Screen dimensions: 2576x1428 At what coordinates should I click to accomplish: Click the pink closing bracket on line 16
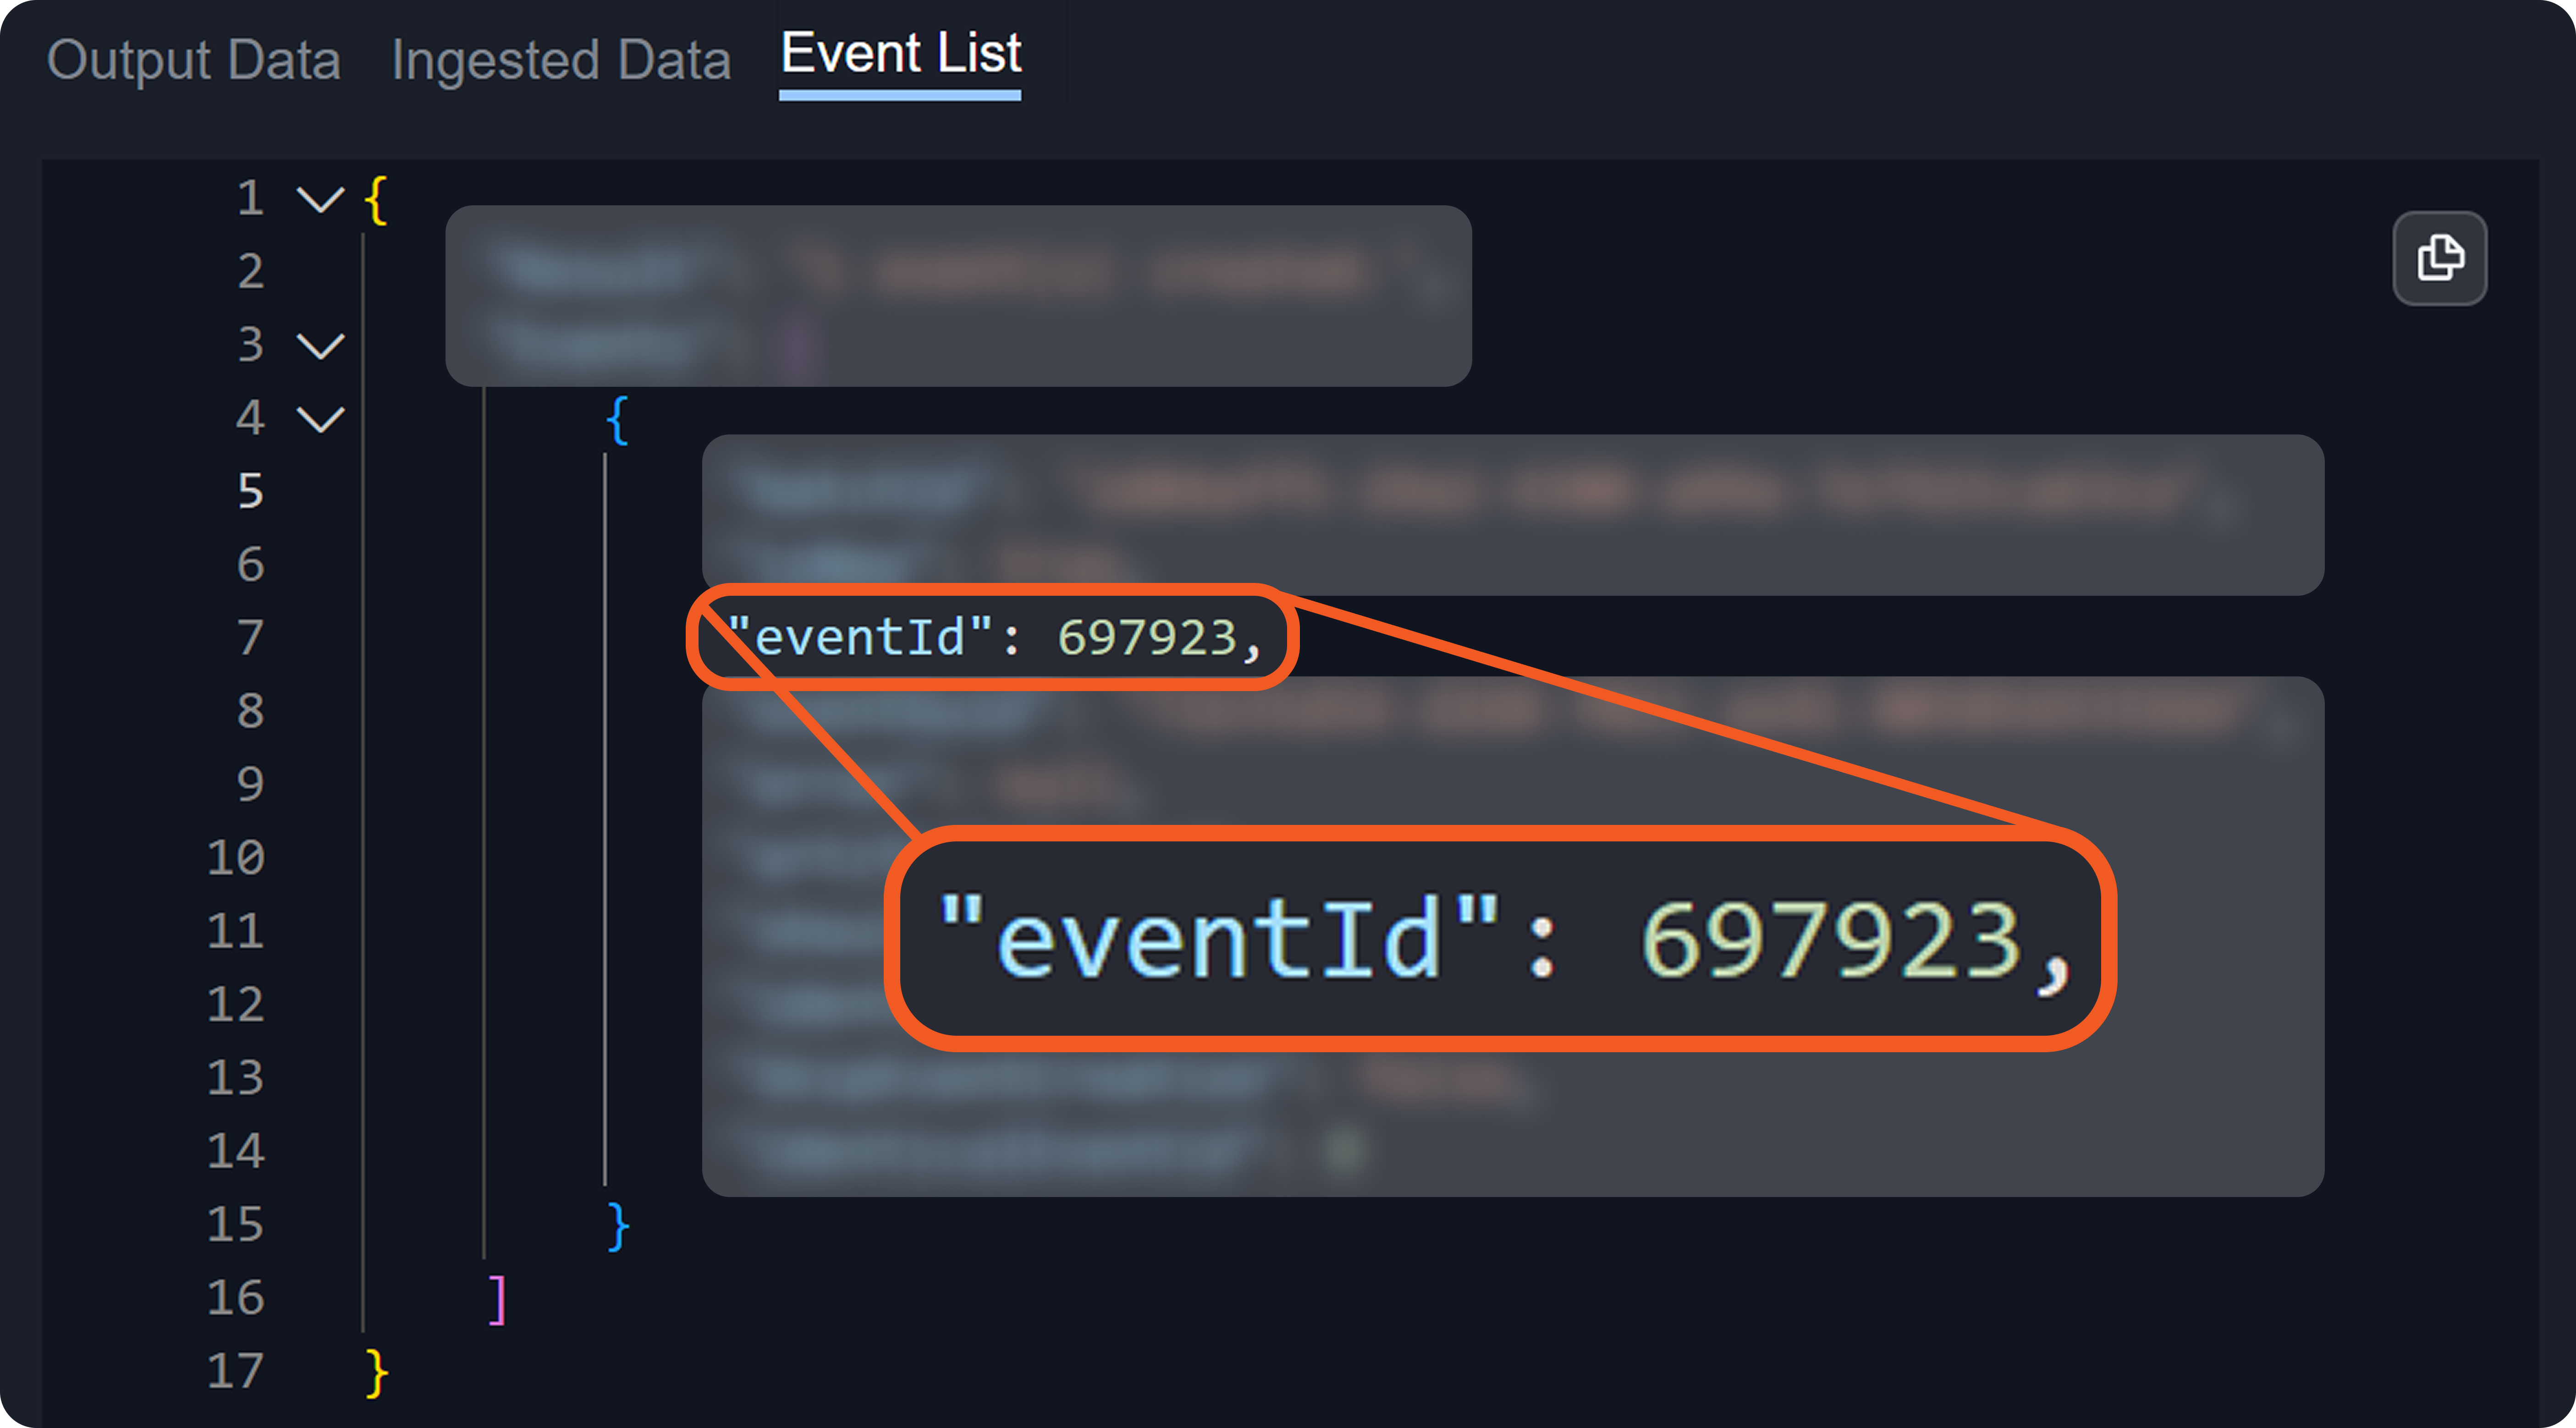pos(497,1299)
